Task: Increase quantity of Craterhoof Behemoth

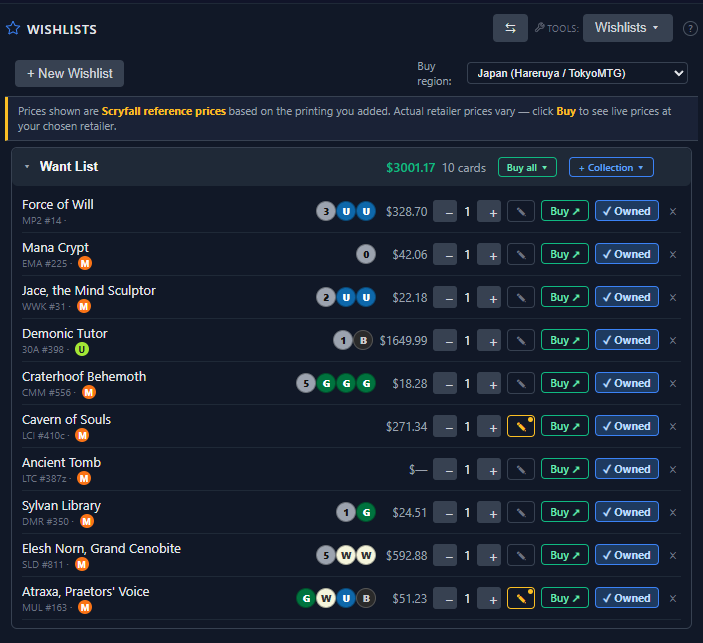Action: coord(489,384)
